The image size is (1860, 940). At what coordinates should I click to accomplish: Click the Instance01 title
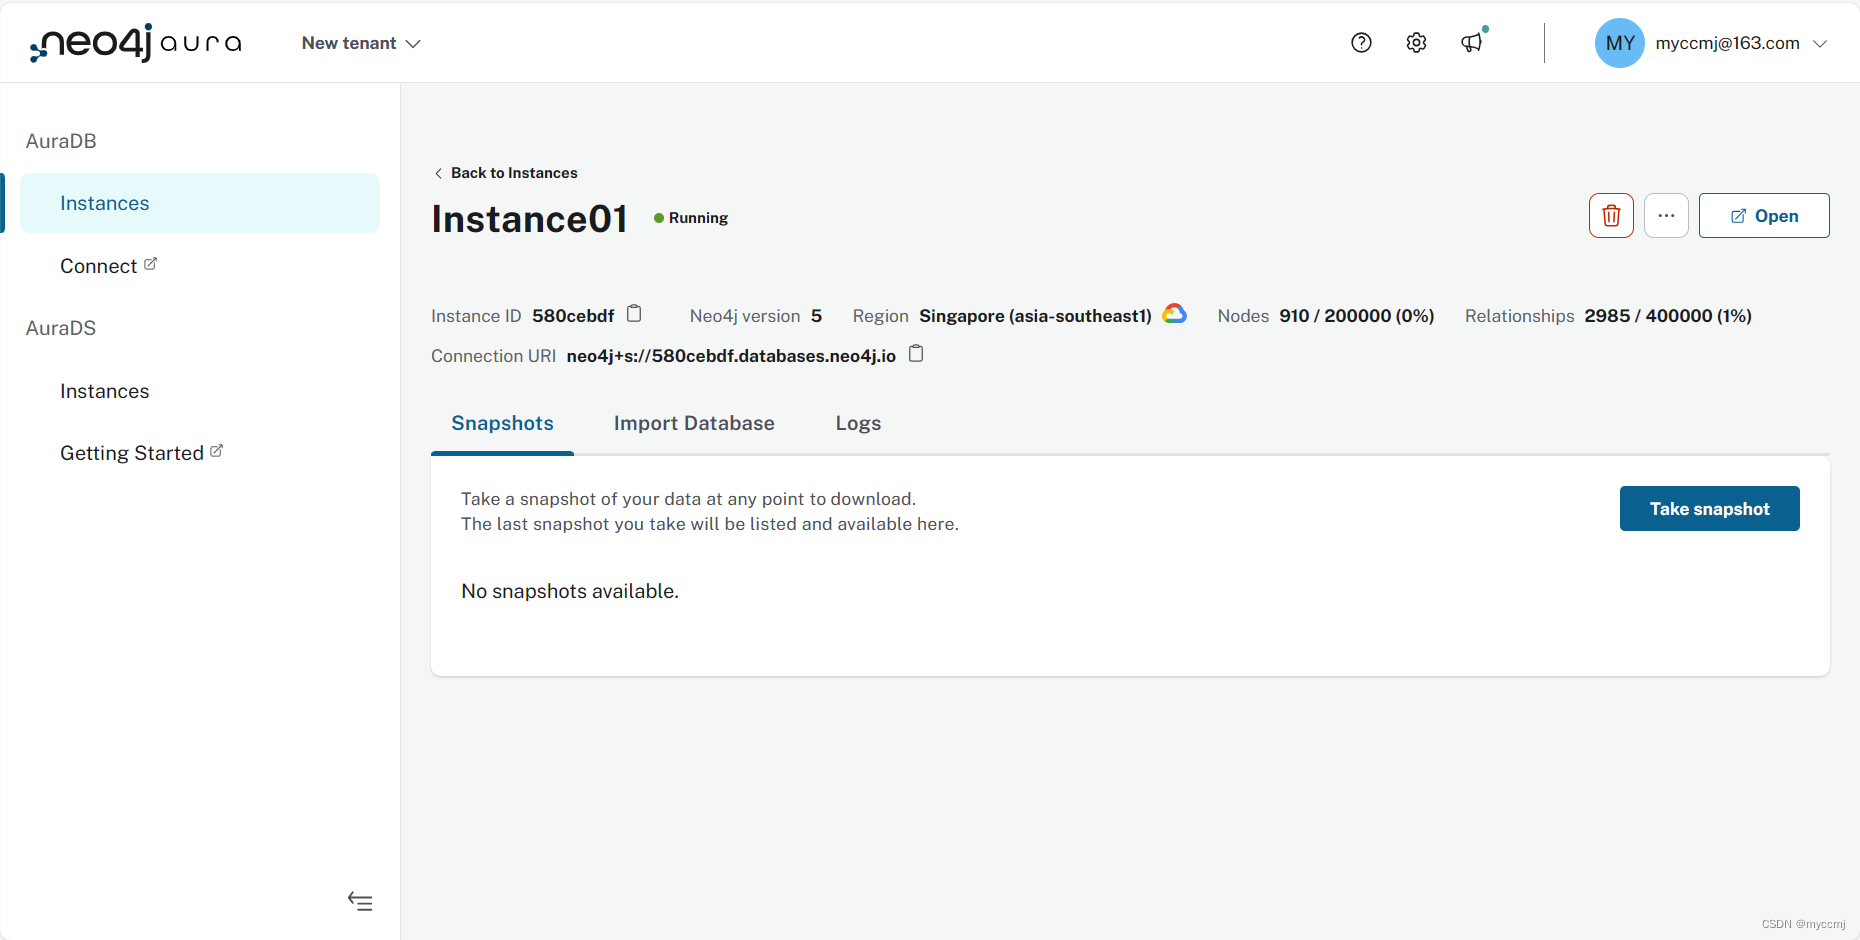(529, 219)
